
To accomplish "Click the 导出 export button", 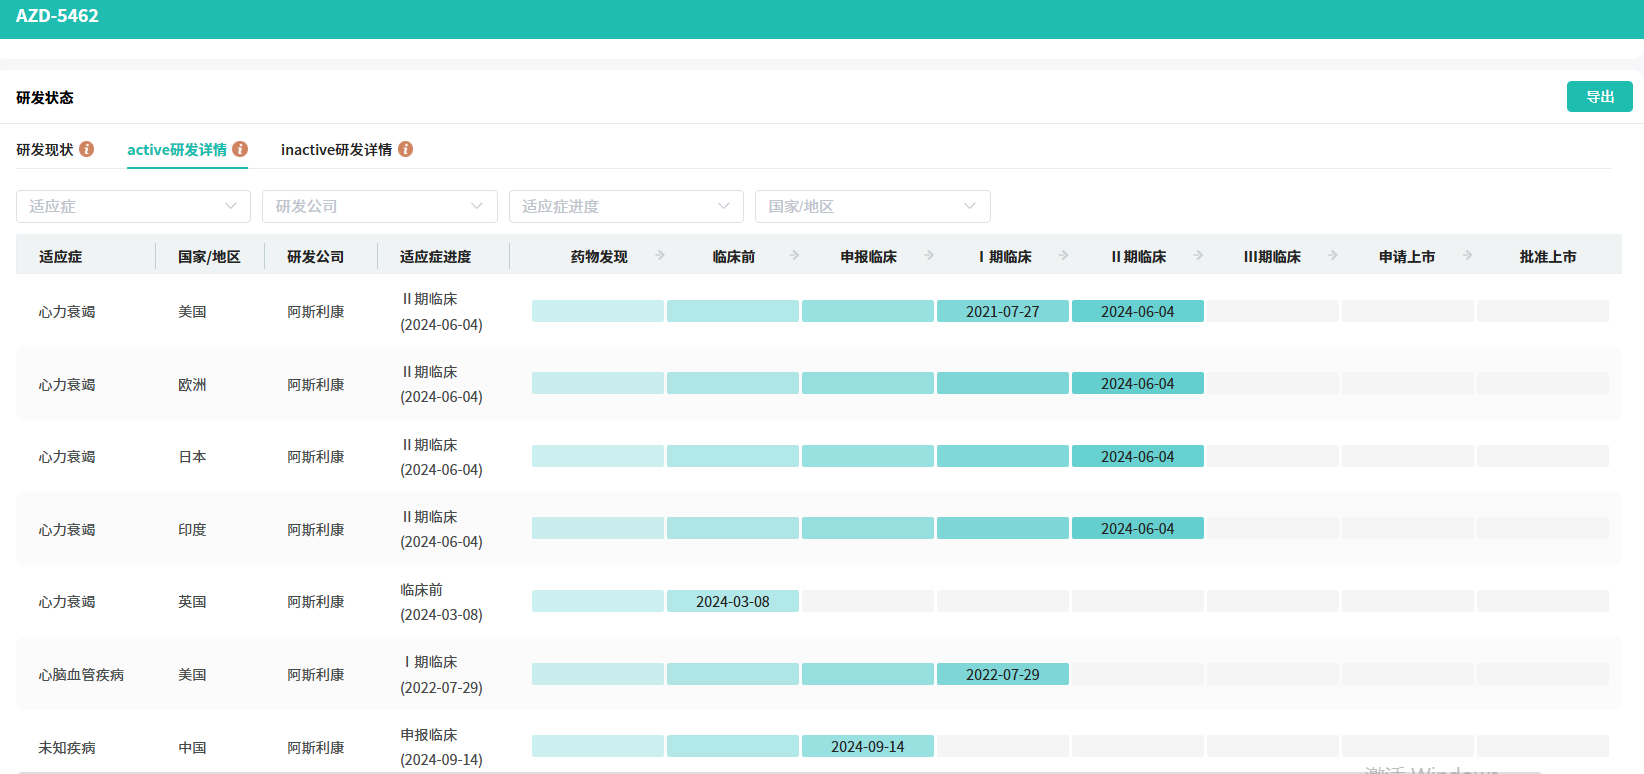I will pos(1599,97).
